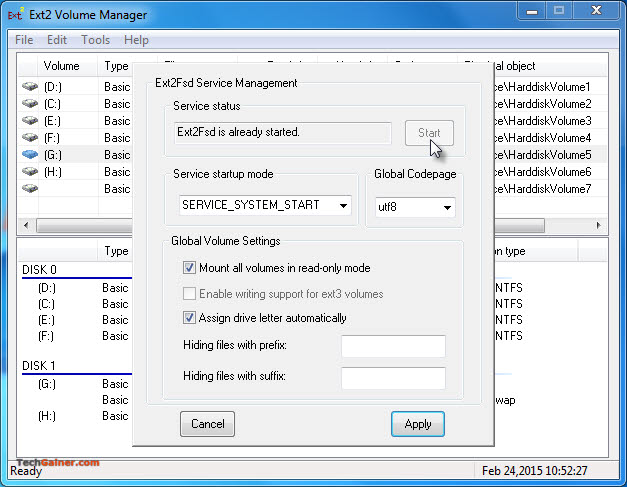The image size is (627, 487).
Task: Click the drive icon of the unlabeled HarddiskVolume7 row
Action: click(x=30, y=188)
